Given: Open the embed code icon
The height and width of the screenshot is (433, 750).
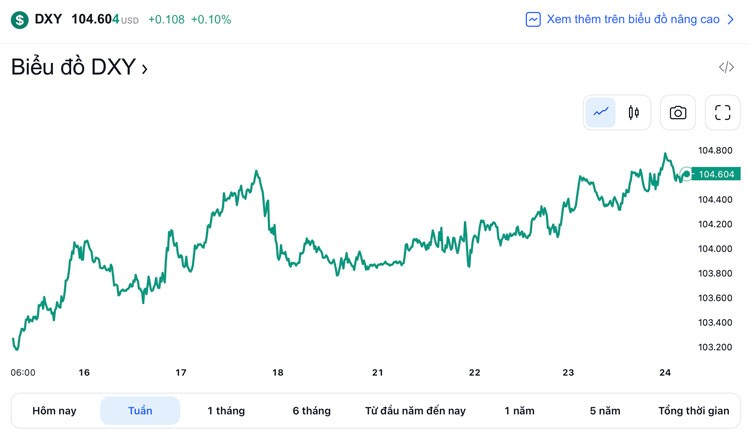Looking at the screenshot, I should tap(726, 68).
